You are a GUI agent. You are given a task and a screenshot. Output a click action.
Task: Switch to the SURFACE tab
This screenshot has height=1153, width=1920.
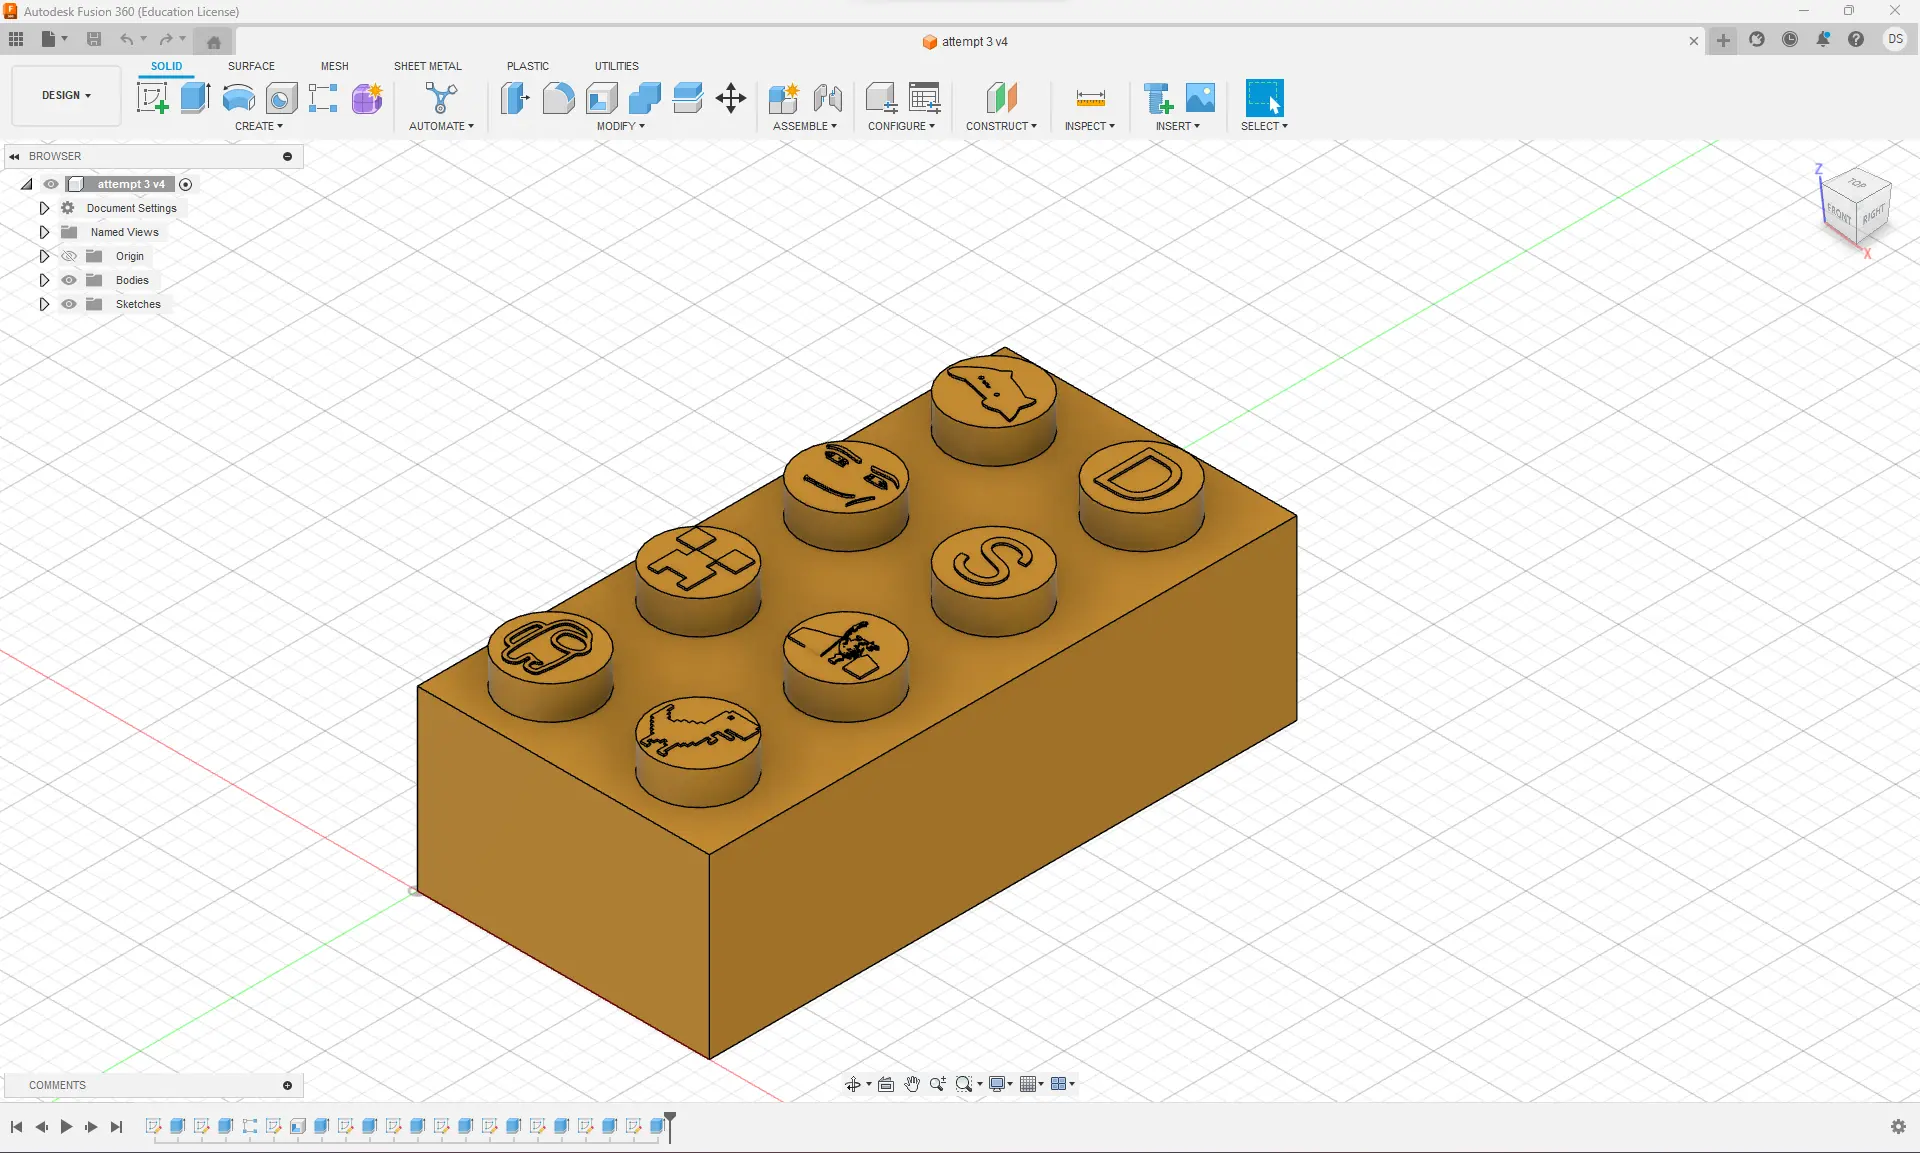(251, 66)
